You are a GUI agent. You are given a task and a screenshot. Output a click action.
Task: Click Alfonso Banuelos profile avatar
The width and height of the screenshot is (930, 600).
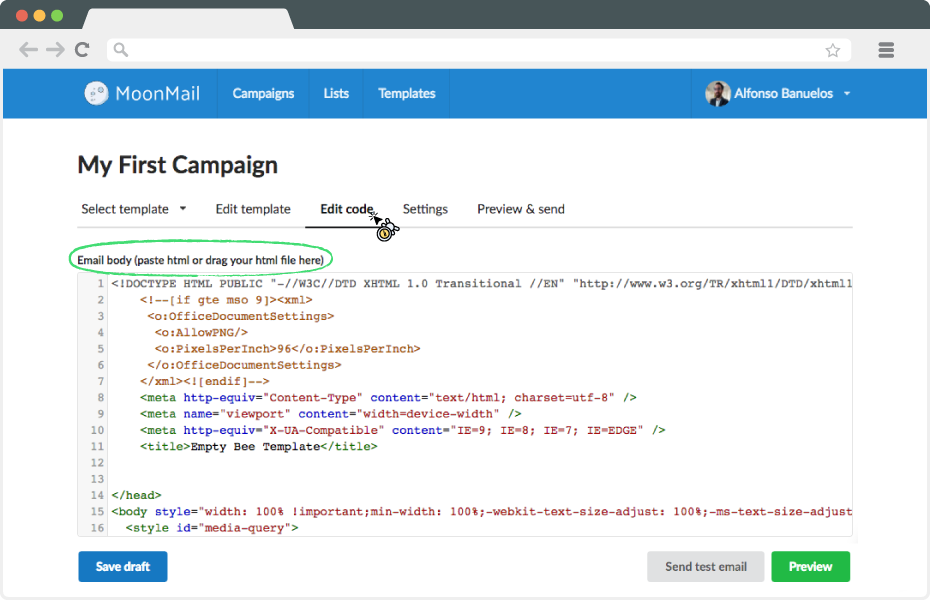tap(717, 93)
